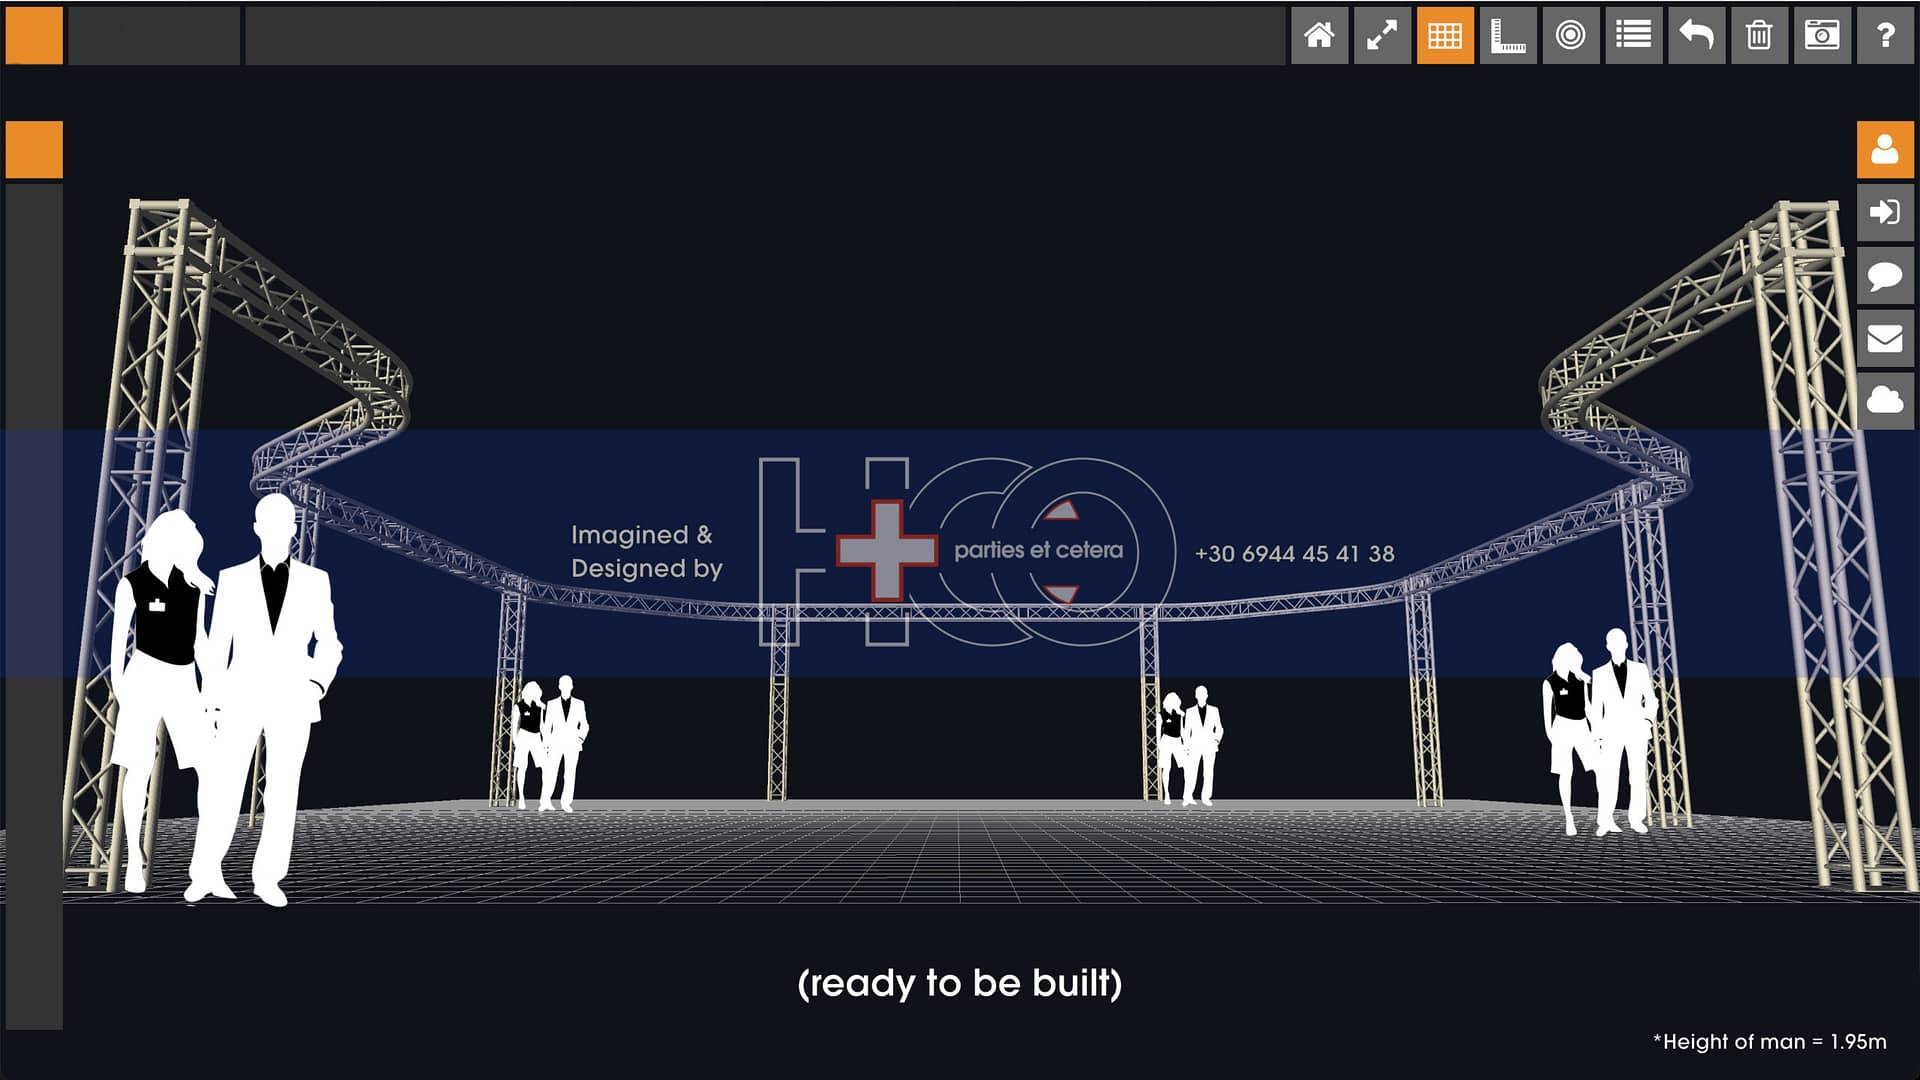Viewport: 1920px width, 1080px height.
Task: Undo last action with the arrow icon
Action: [1697, 36]
